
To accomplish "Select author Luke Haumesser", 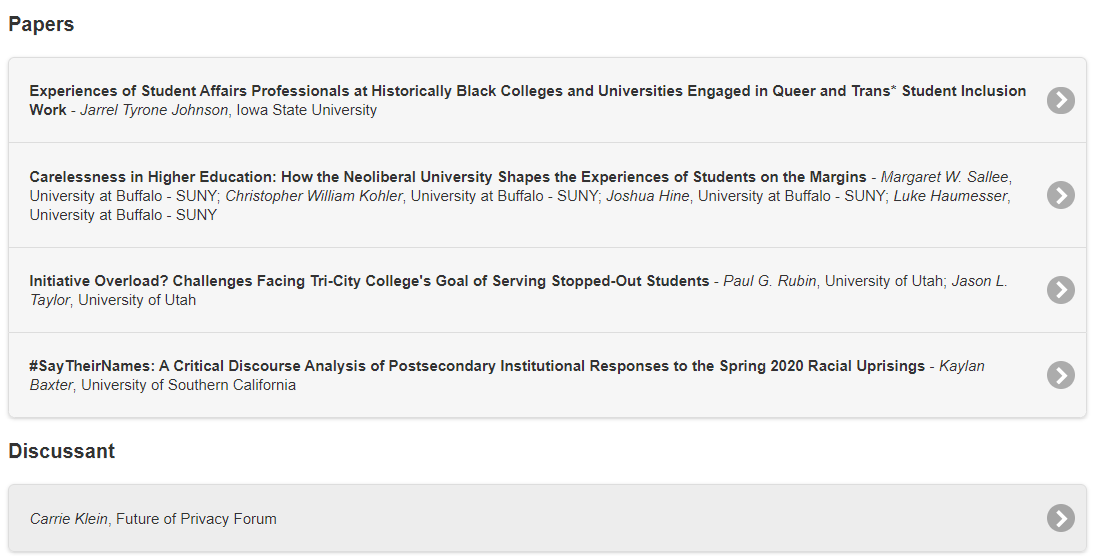I will coord(950,196).
